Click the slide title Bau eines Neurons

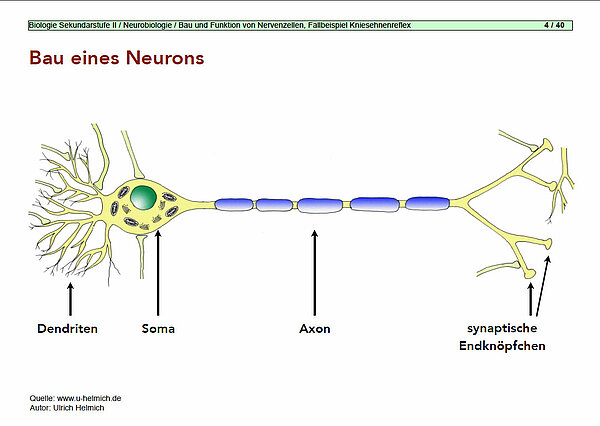coord(117,59)
